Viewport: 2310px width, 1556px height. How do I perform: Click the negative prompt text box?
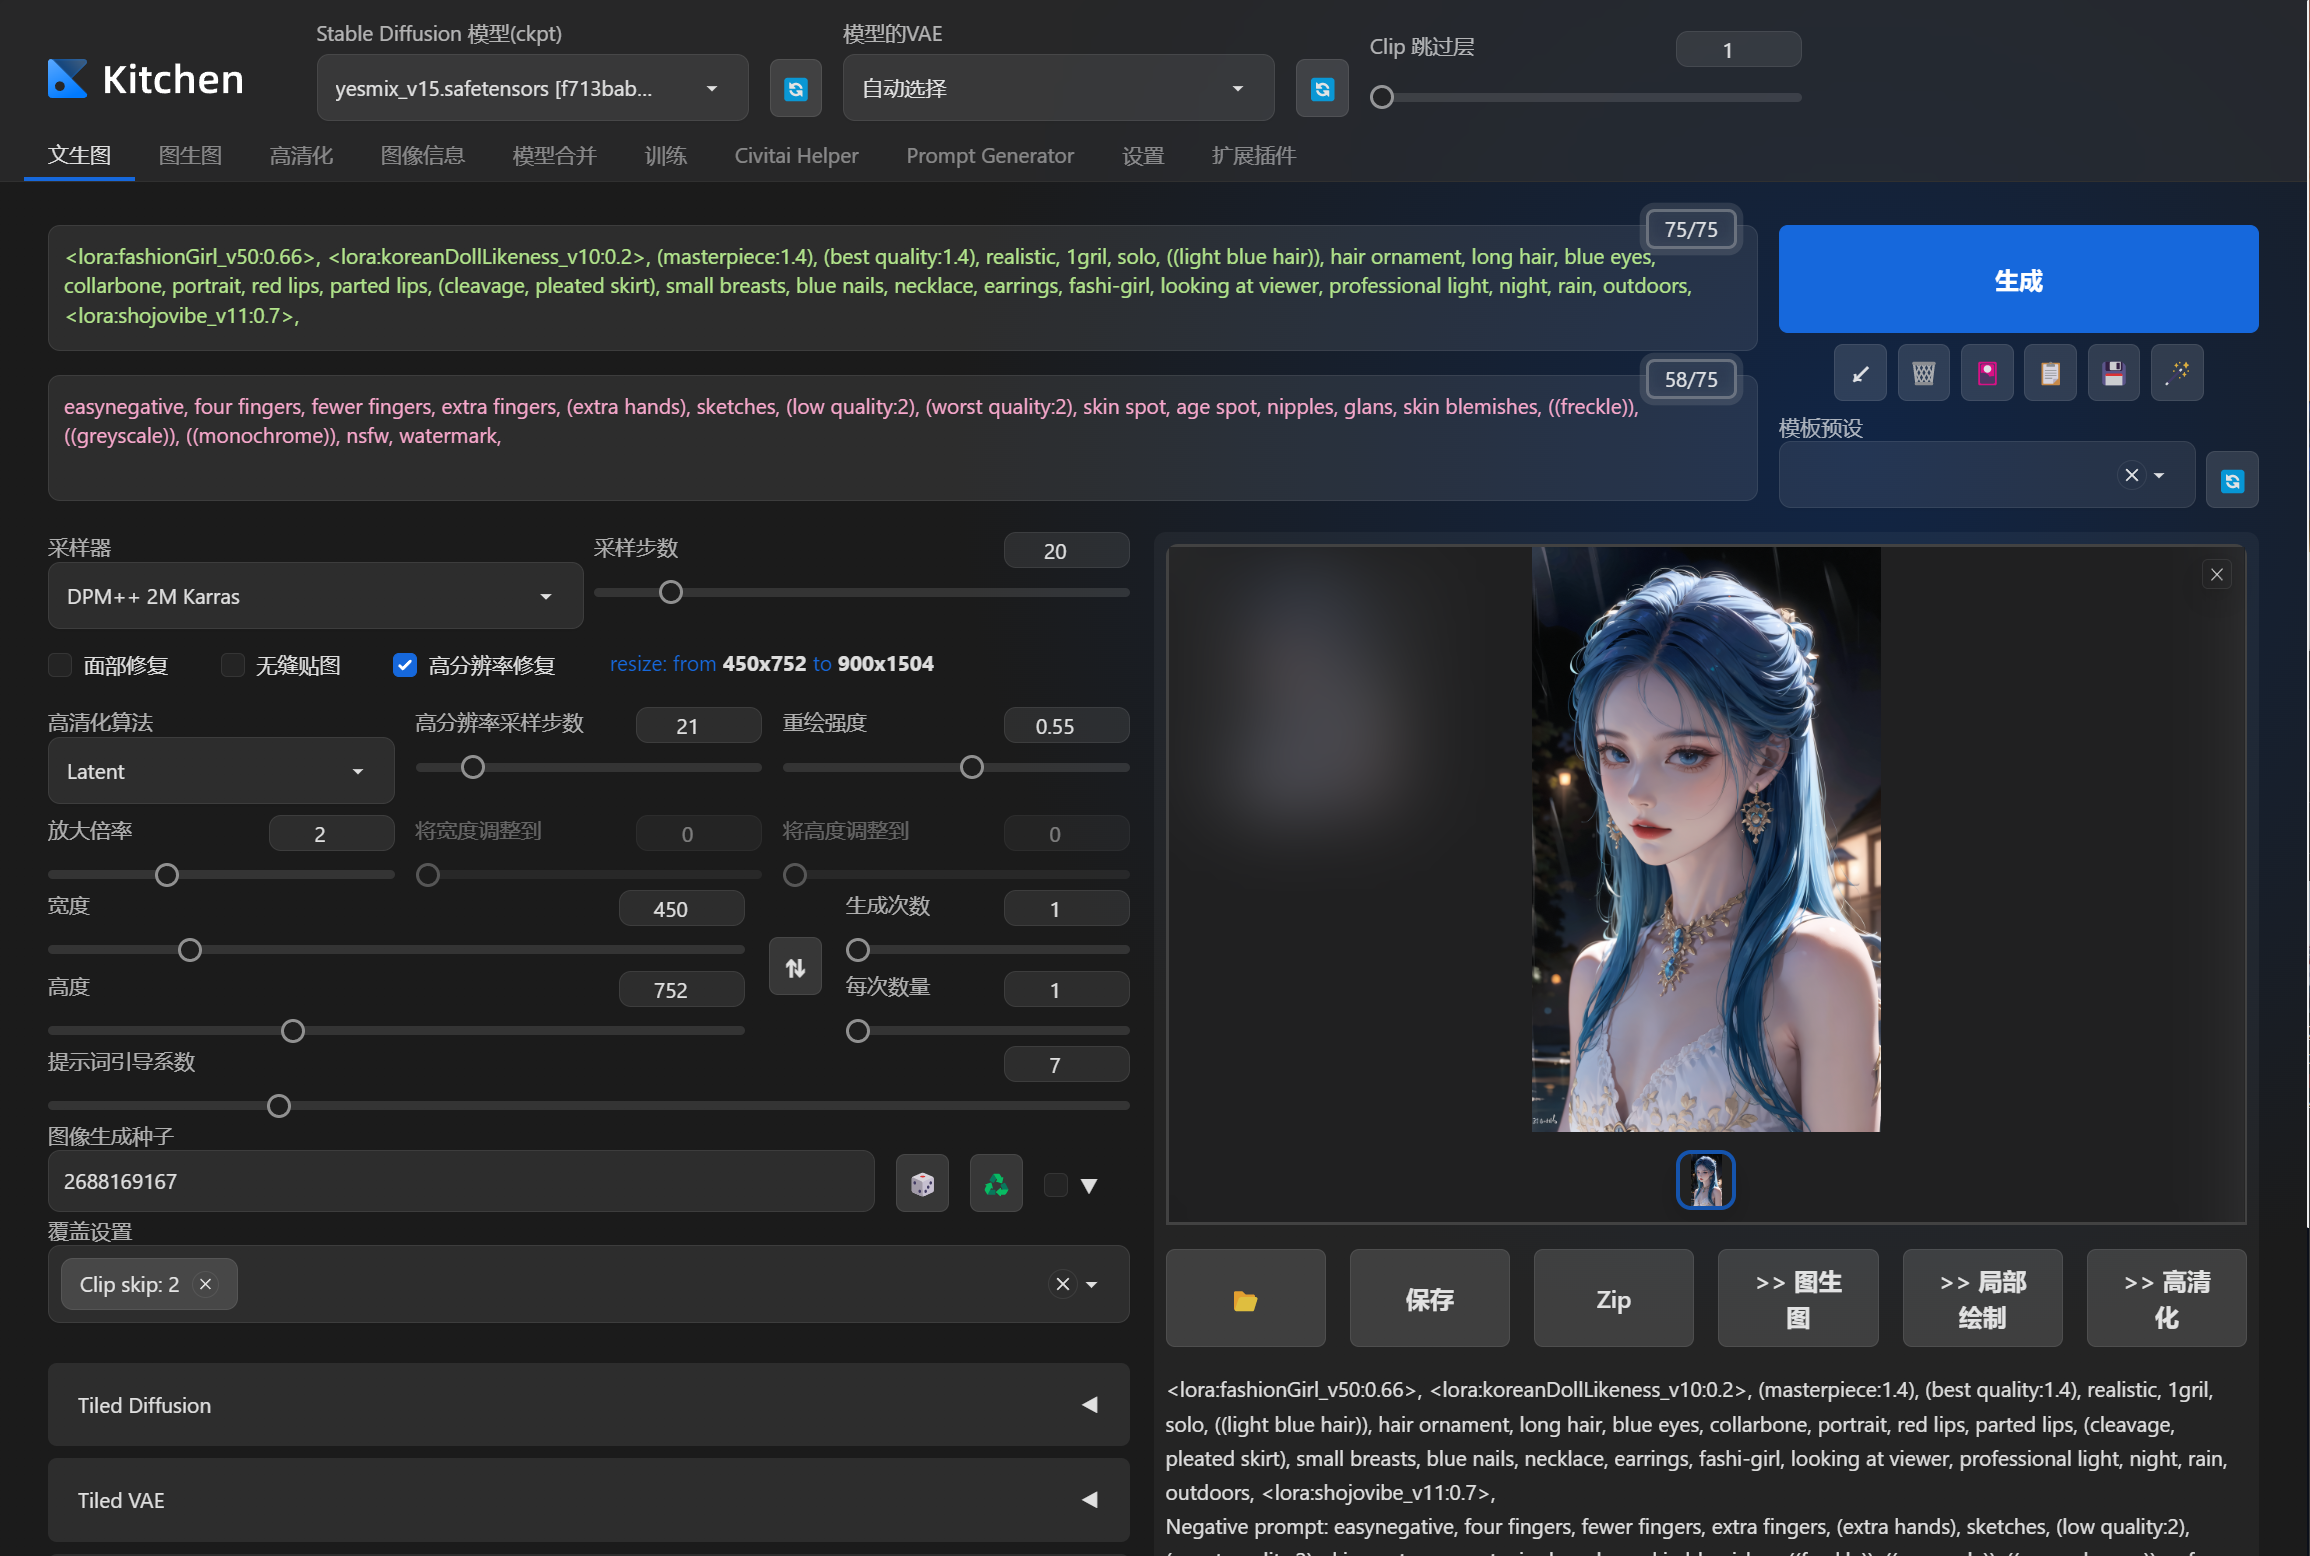click(902, 437)
